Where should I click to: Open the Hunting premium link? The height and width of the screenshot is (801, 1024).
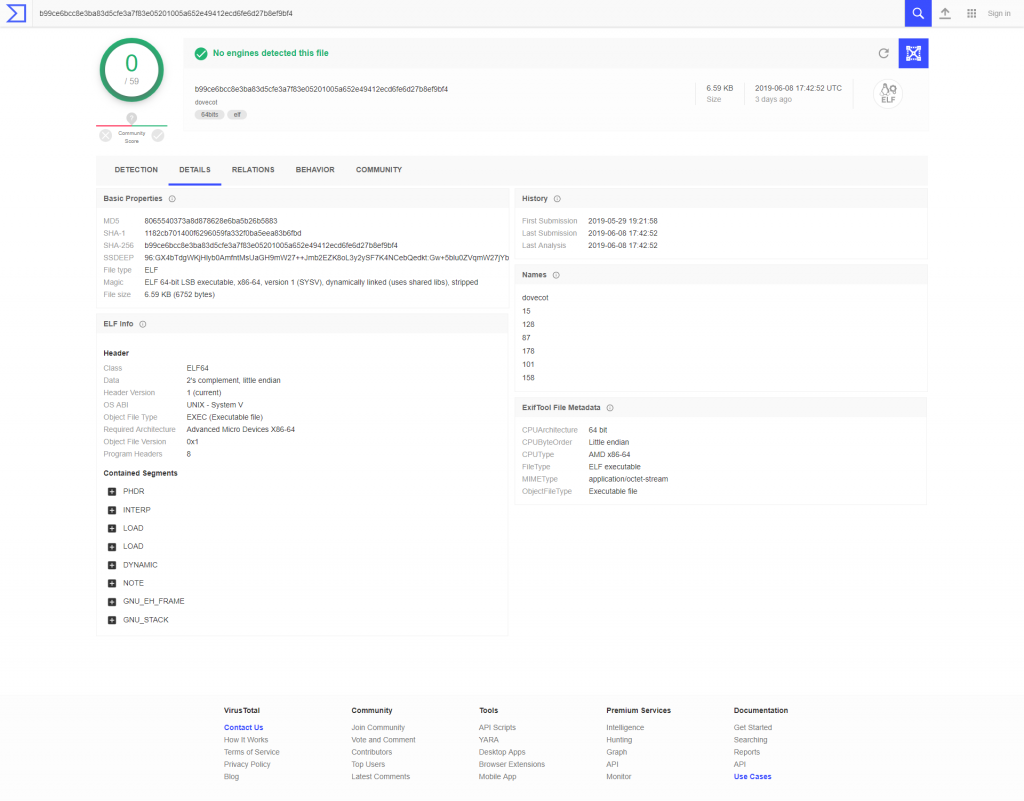pyautogui.click(x=619, y=740)
